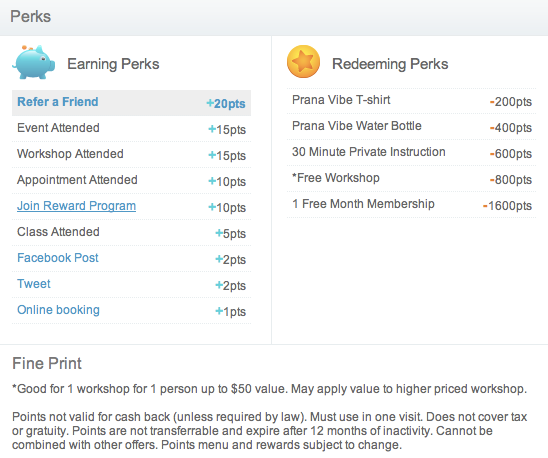This screenshot has height=458, width=548.
Task: Click the orange star coin icon
Action: pyautogui.click(x=303, y=62)
